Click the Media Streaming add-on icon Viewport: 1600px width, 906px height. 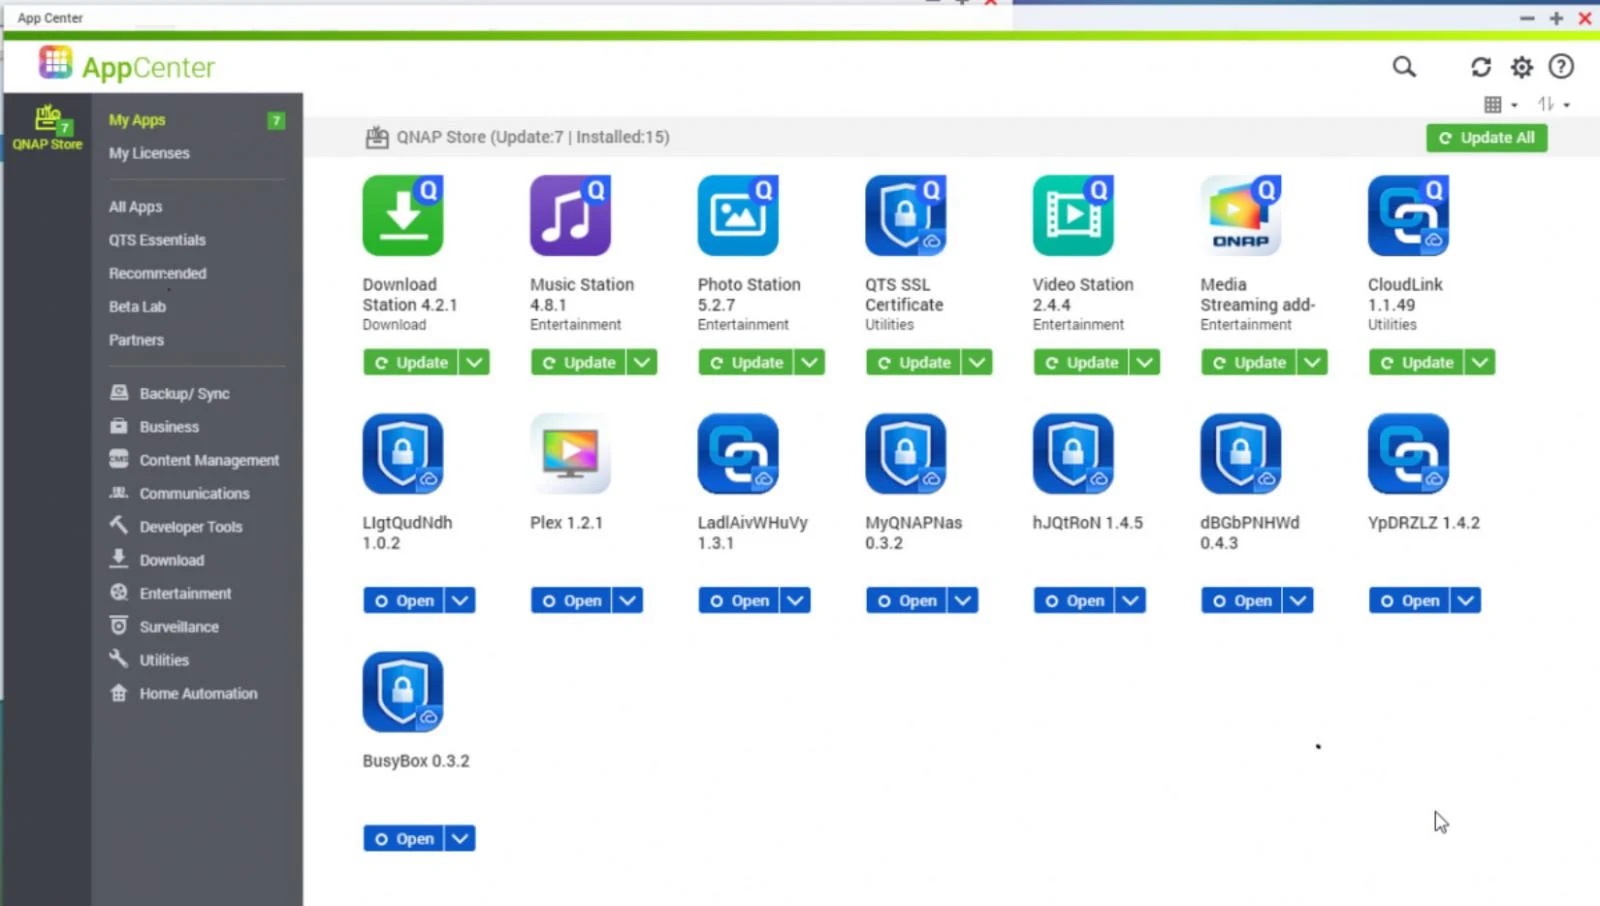[1241, 216]
